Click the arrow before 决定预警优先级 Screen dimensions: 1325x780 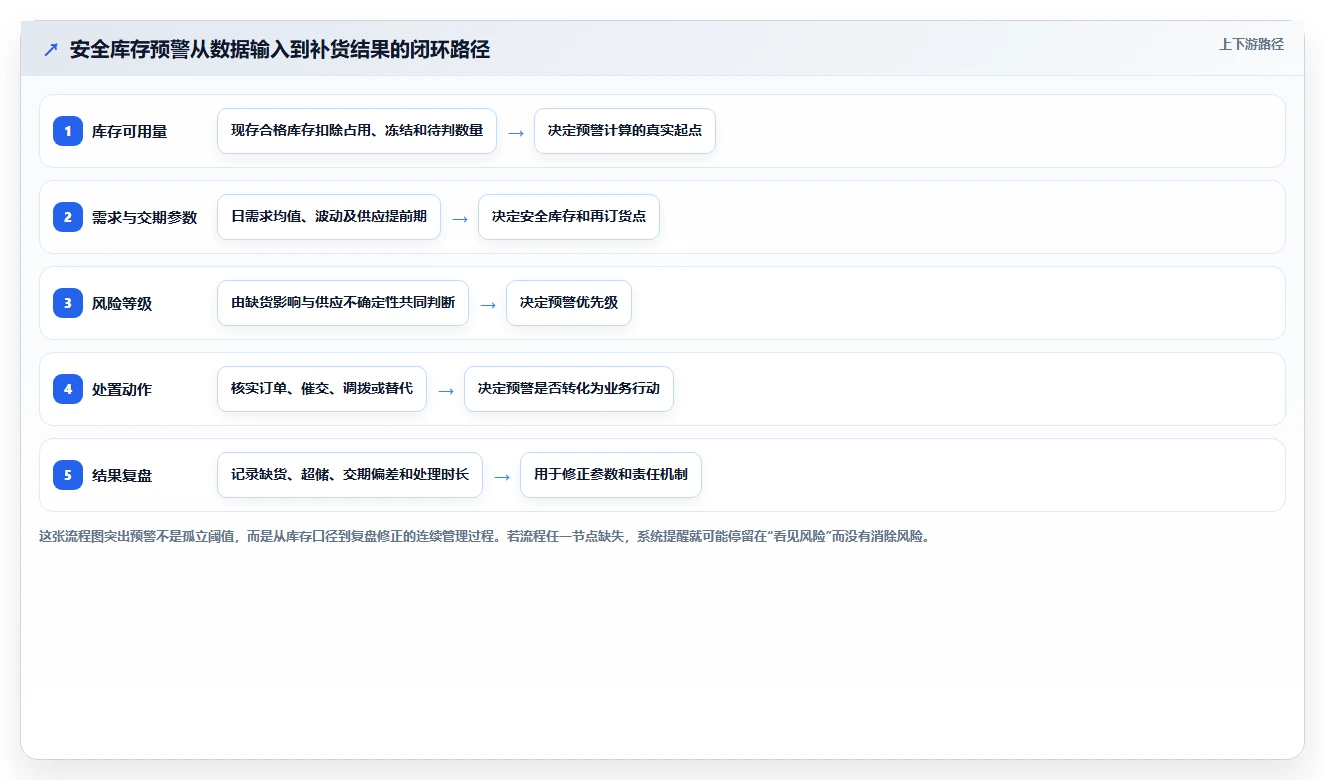tap(488, 304)
